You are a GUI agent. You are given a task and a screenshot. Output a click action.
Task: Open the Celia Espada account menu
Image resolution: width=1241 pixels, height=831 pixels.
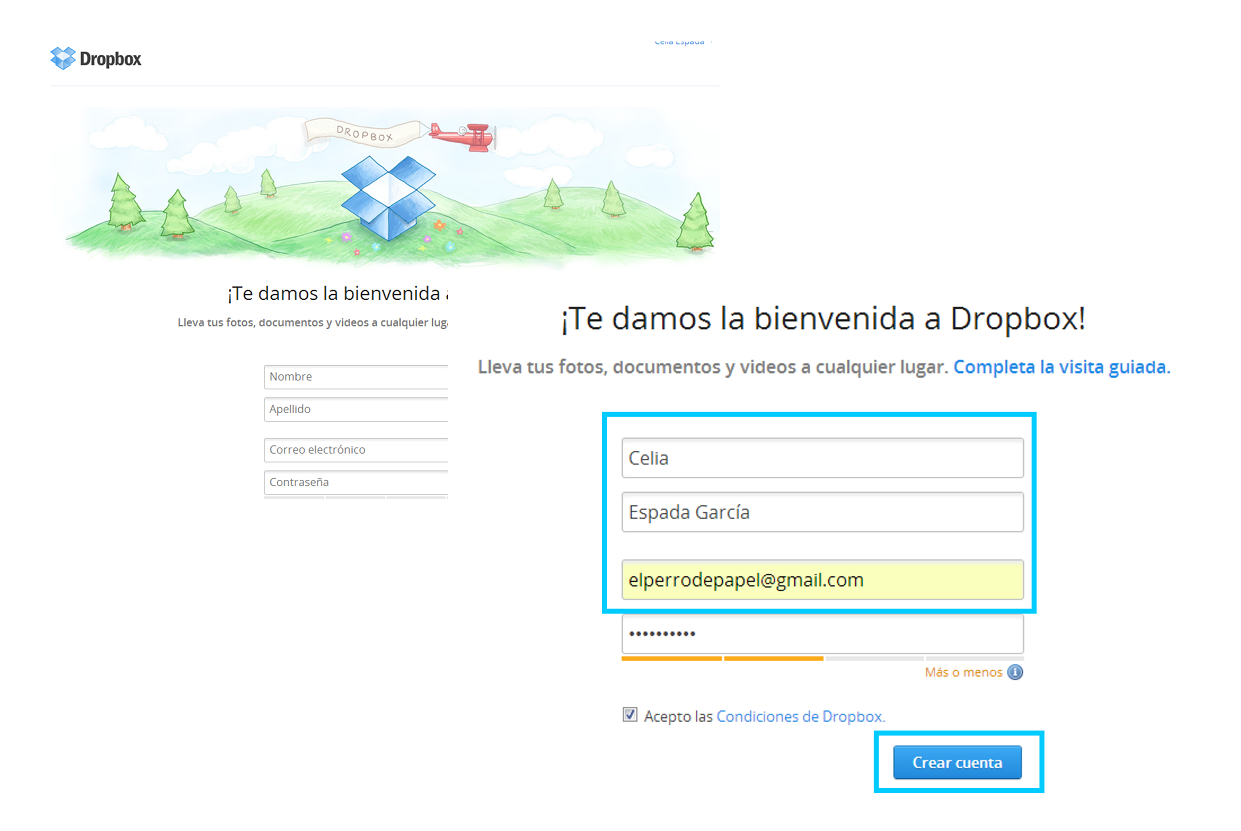[683, 43]
